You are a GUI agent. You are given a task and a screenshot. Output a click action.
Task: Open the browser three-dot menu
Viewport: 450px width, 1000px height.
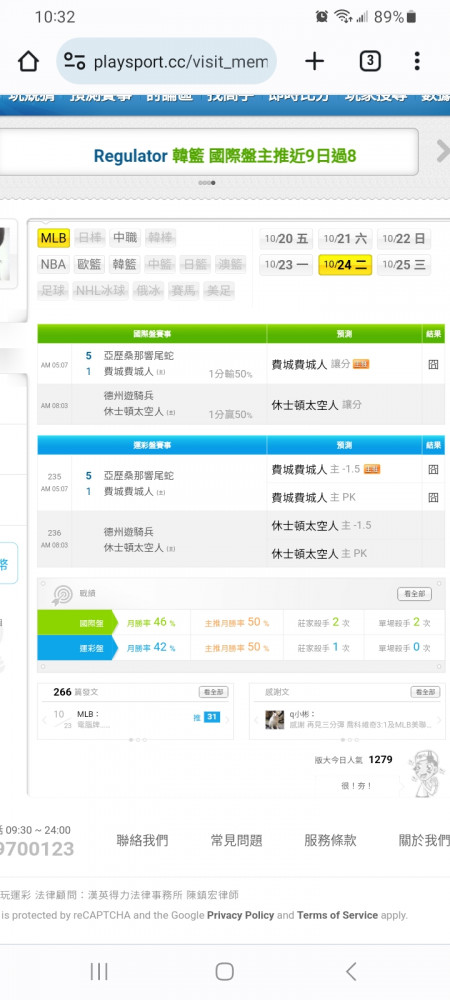[417, 61]
